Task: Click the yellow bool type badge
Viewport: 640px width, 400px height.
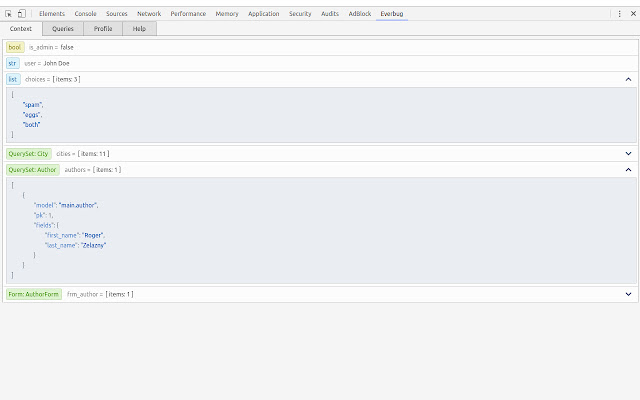Action: coord(14,47)
